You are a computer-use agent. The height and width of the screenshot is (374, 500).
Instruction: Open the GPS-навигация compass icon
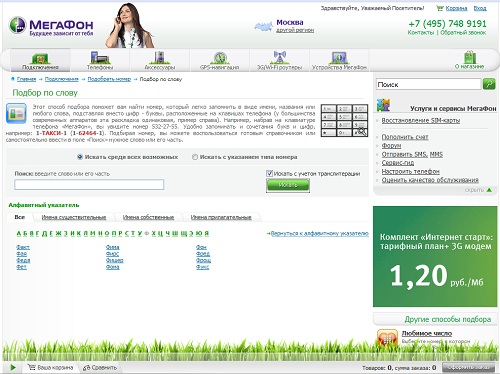click(220, 58)
